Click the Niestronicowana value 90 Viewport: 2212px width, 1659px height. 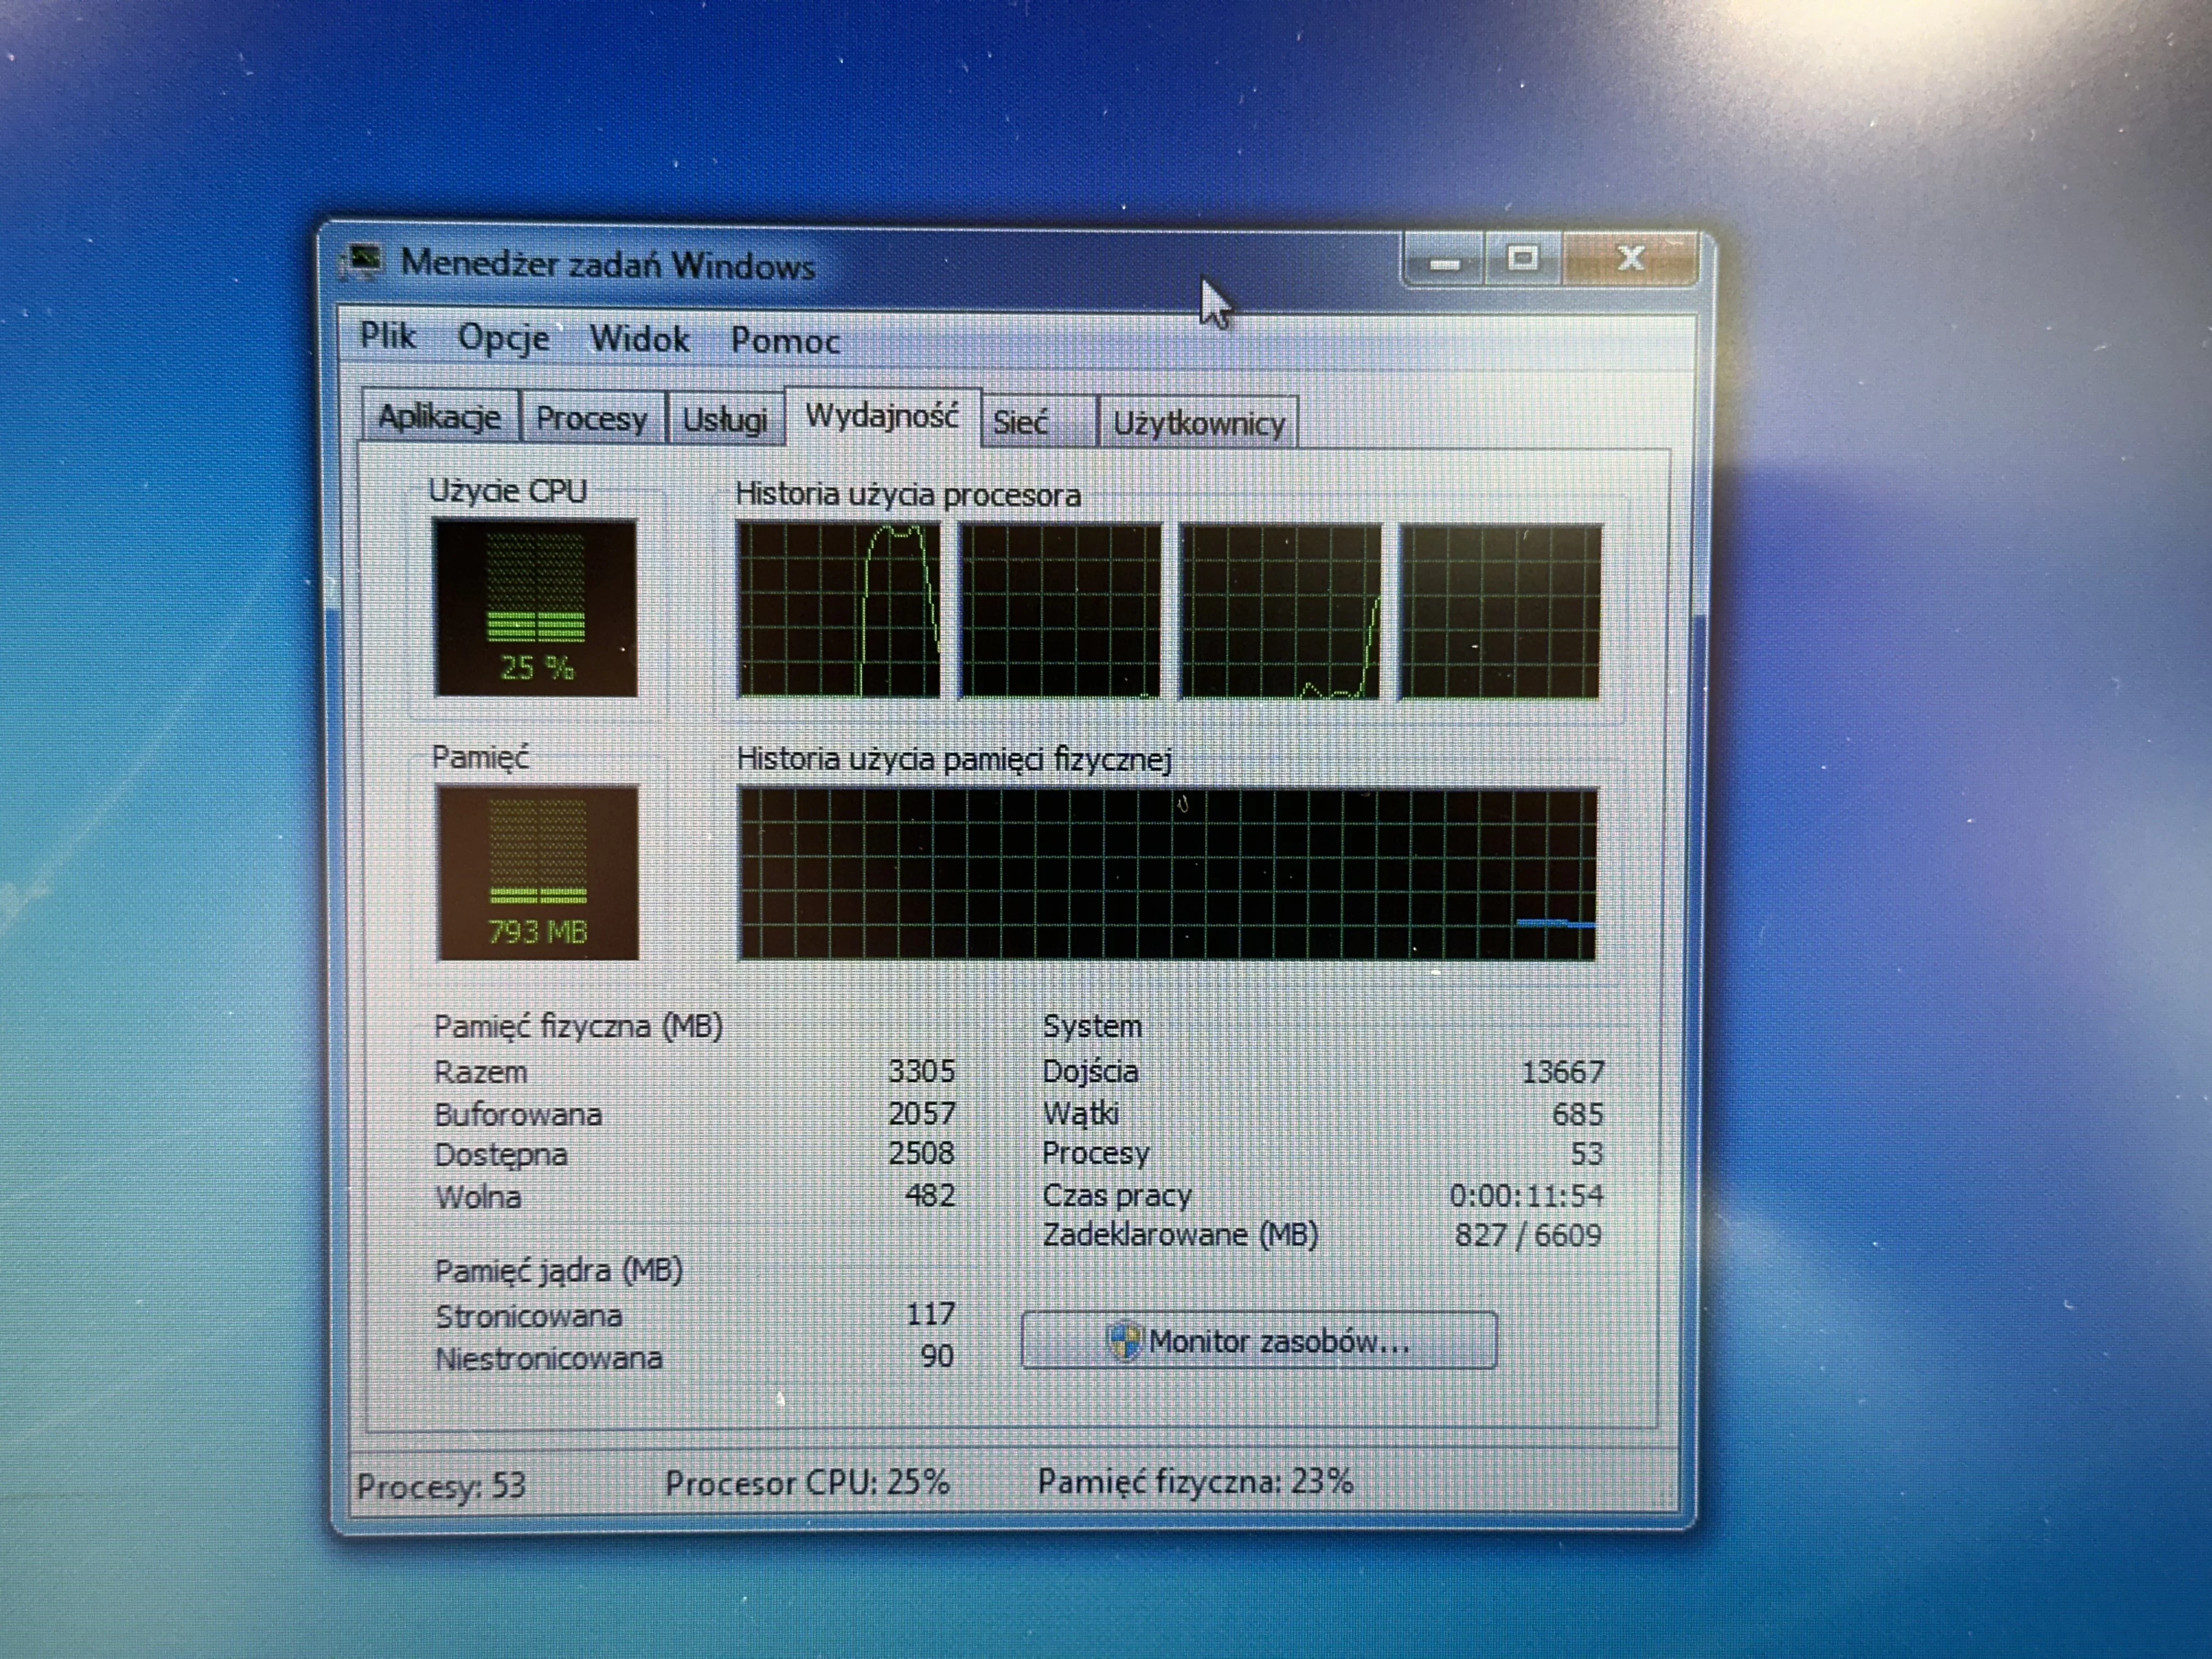pos(937,1356)
